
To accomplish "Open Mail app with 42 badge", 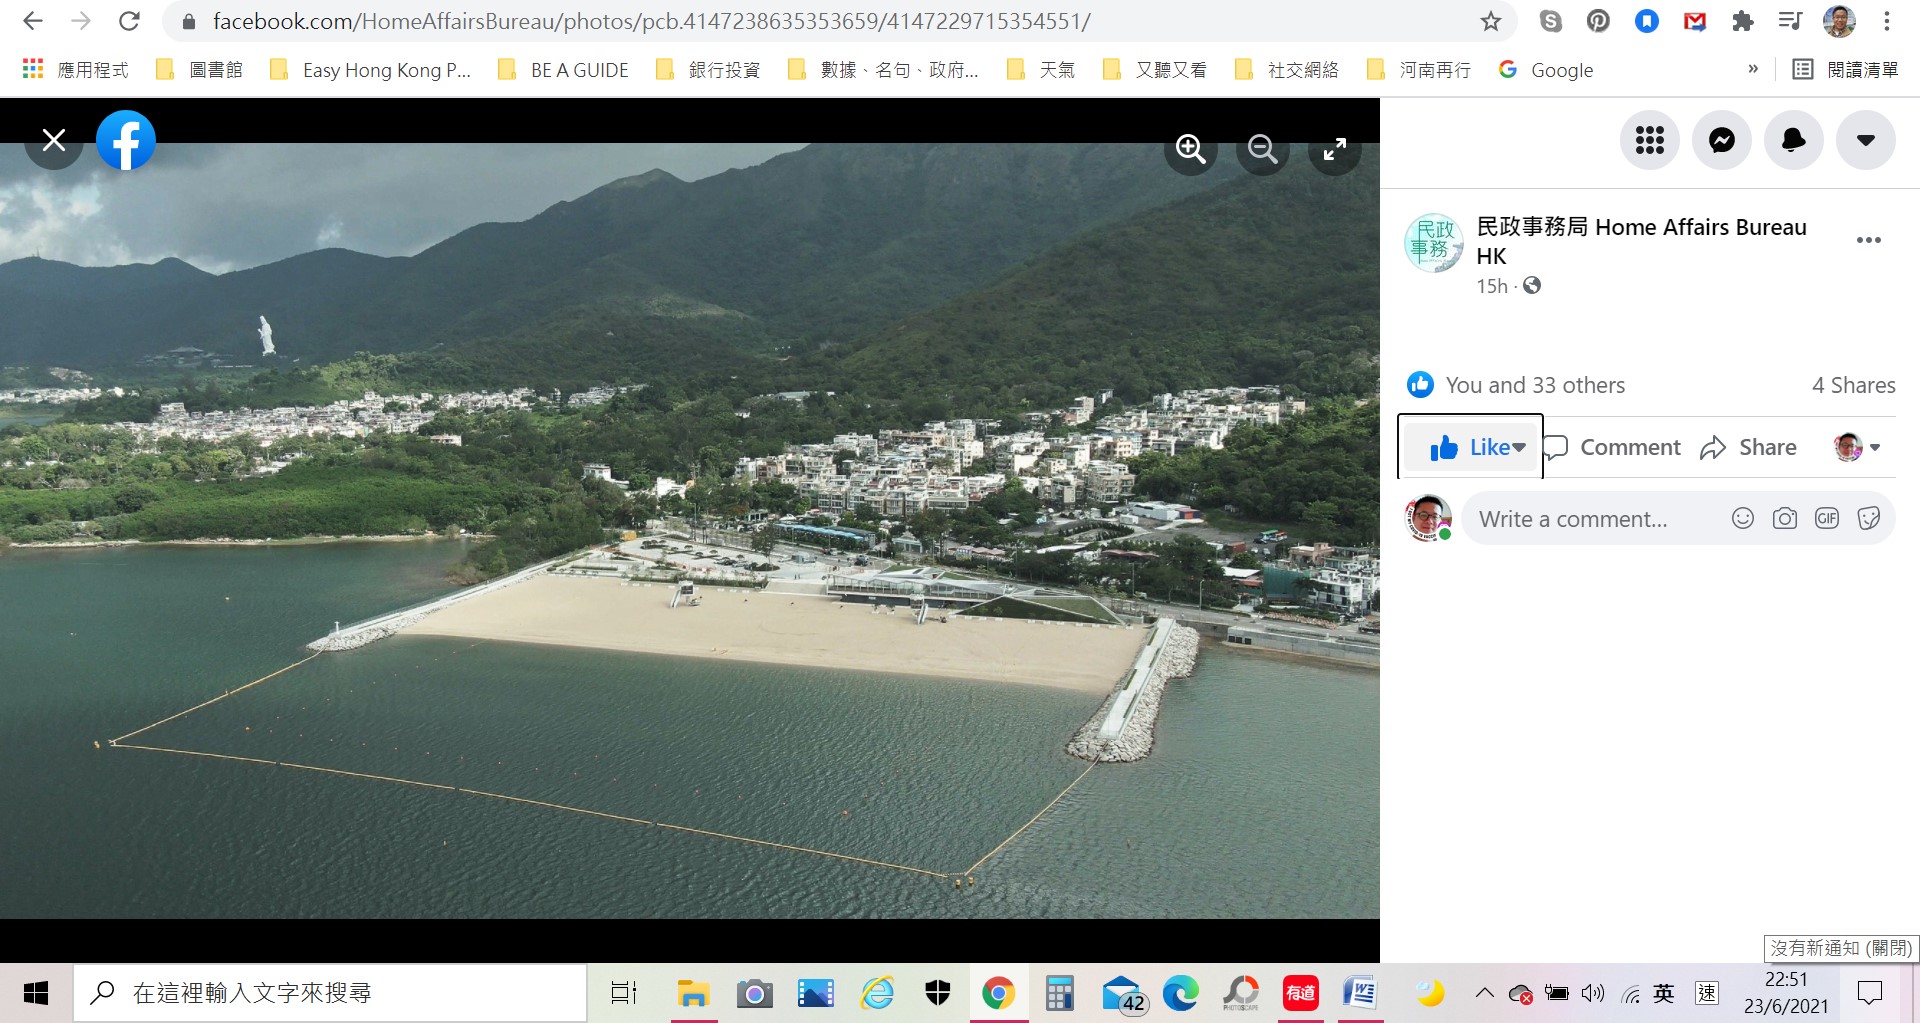I will [x=1123, y=994].
